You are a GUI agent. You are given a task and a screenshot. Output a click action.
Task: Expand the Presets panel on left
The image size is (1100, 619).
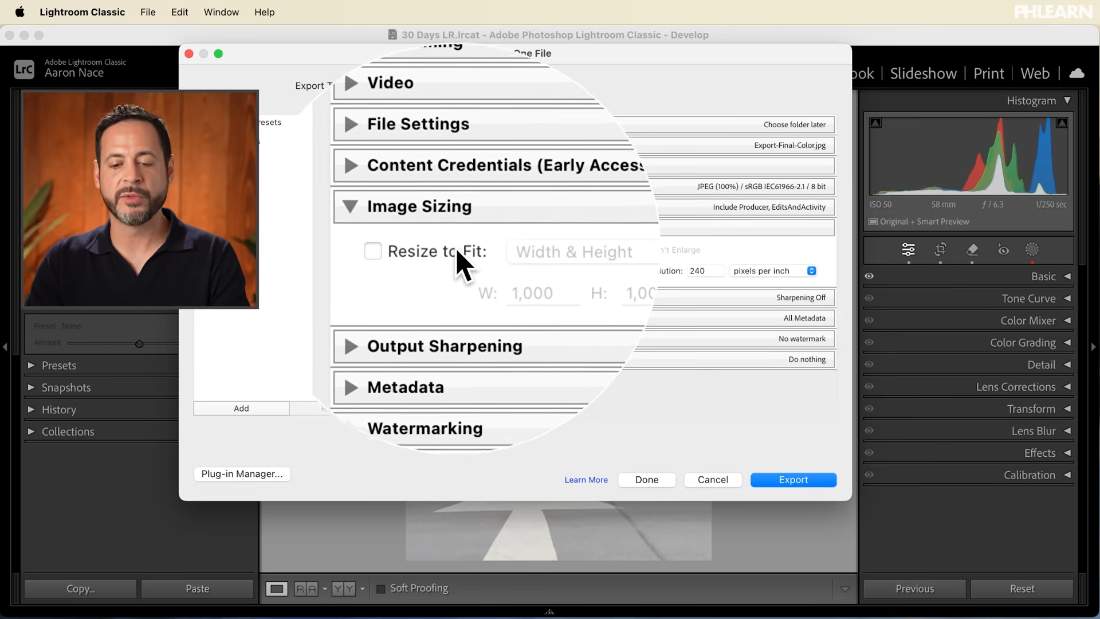click(x=31, y=366)
